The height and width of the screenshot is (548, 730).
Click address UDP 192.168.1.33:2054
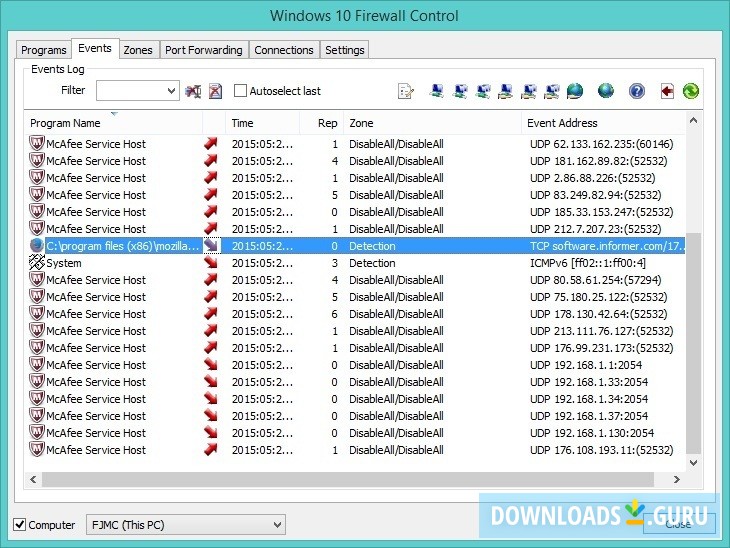(x=589, y=382)
